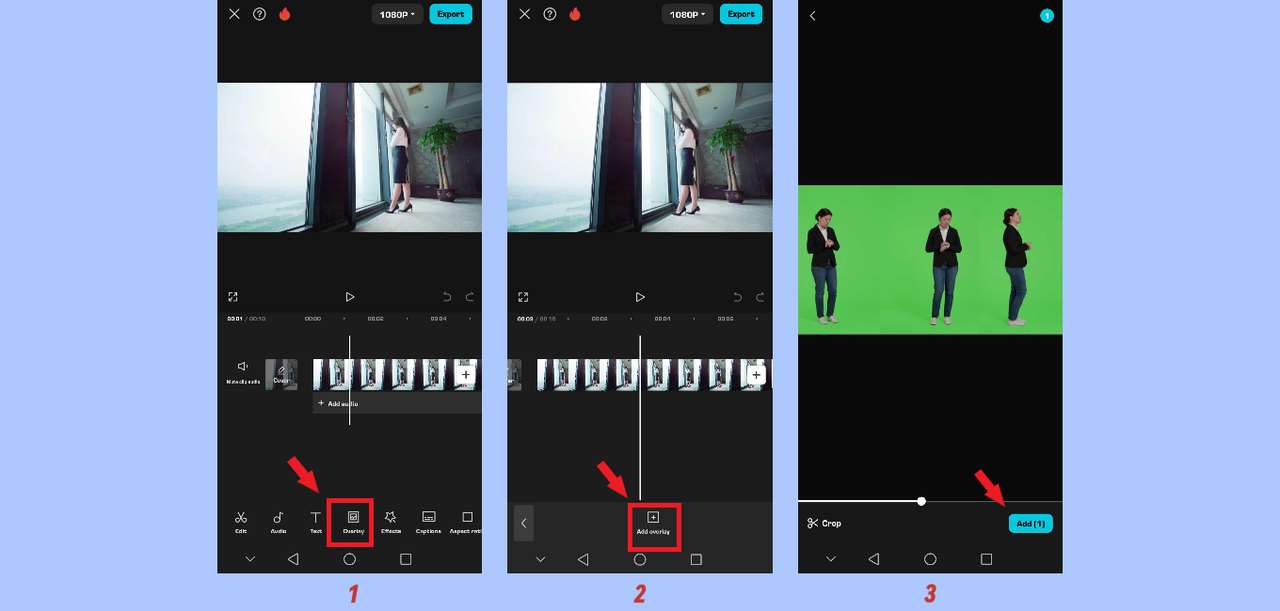Select Edit scissors tool in first screen
1280x611 pixels.
point(241,522)
